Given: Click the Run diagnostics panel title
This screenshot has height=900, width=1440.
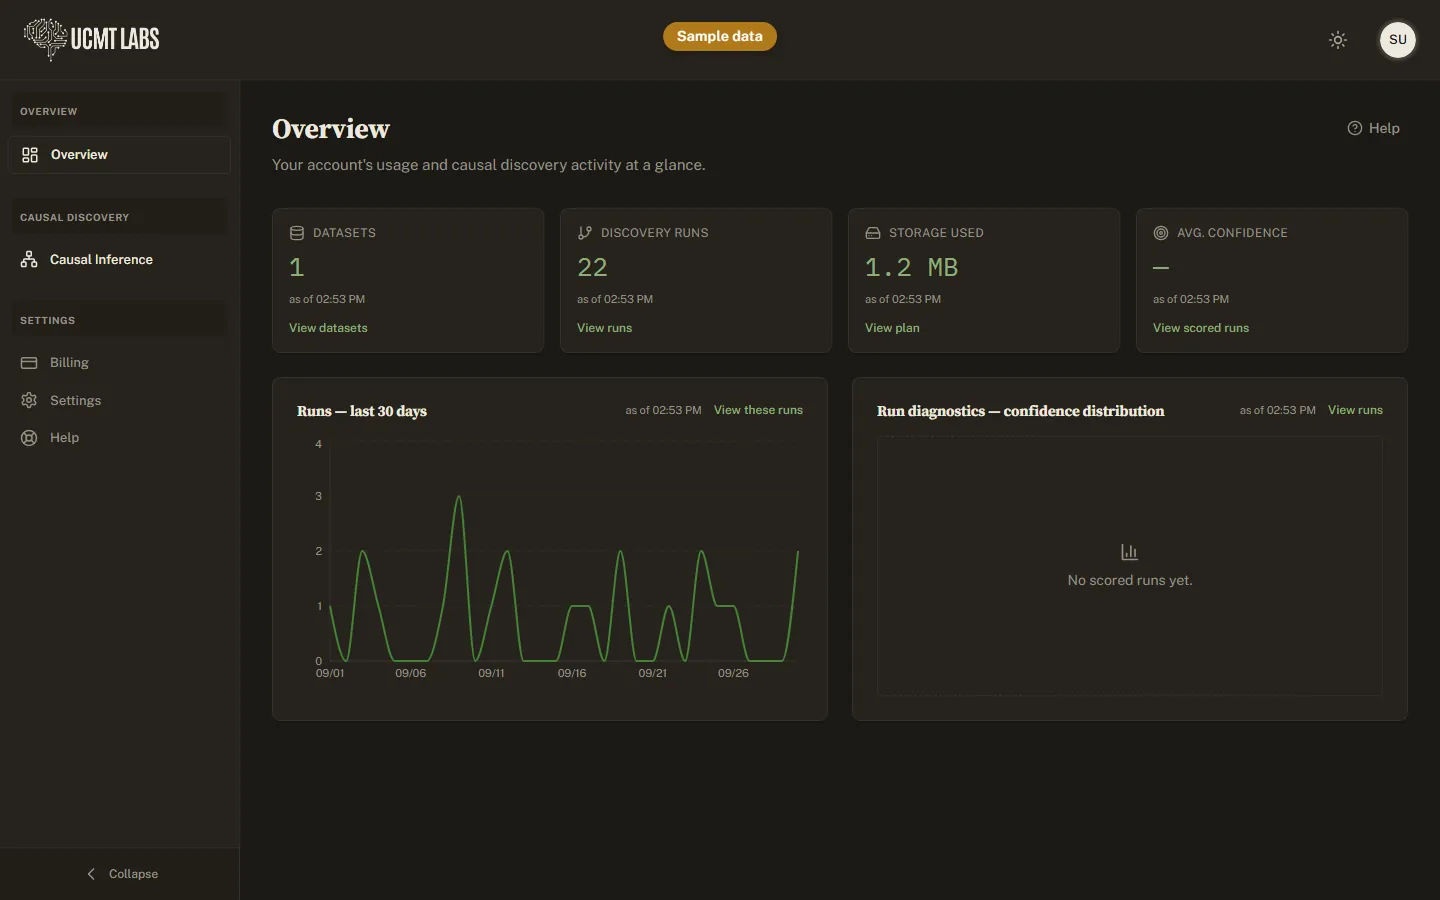Looking at the screenshot, I should click(1021, 411).
